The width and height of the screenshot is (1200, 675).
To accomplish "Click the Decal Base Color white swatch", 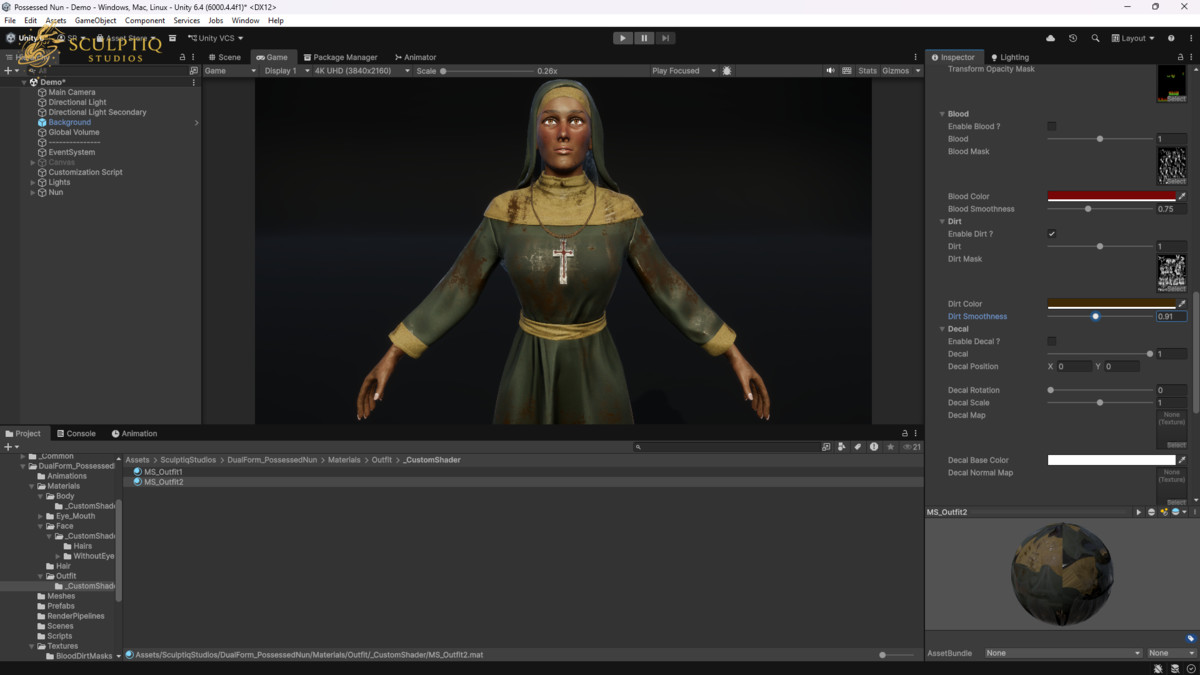I will point(1111,460).
